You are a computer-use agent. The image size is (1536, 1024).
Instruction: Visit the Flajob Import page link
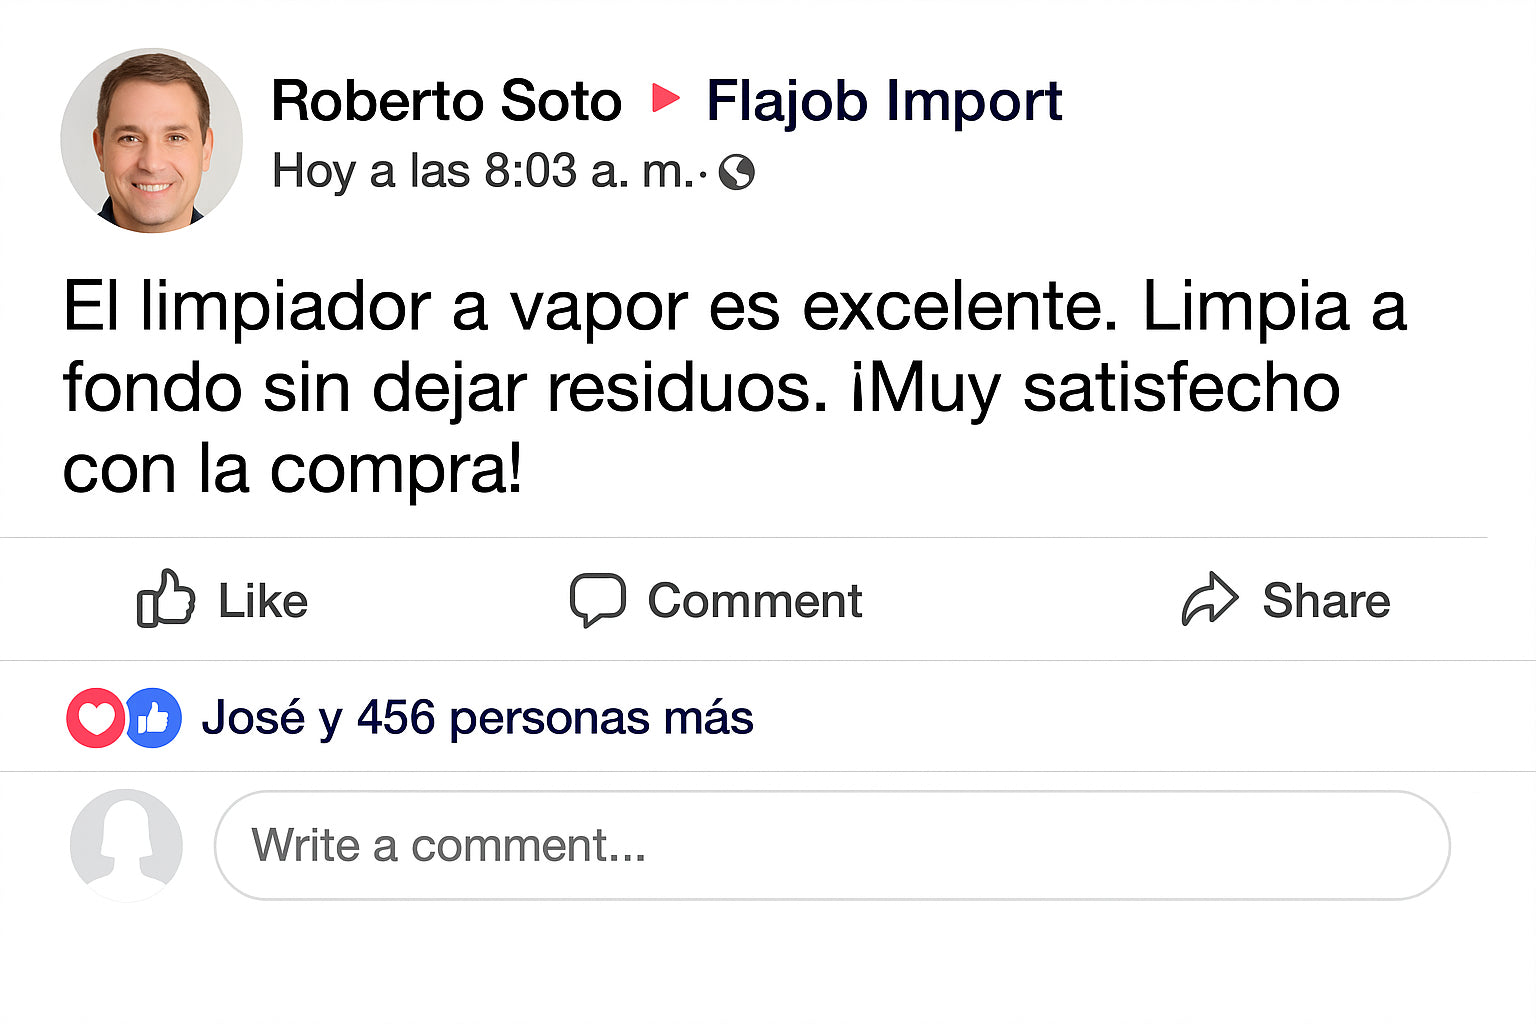tap(883, 101)
